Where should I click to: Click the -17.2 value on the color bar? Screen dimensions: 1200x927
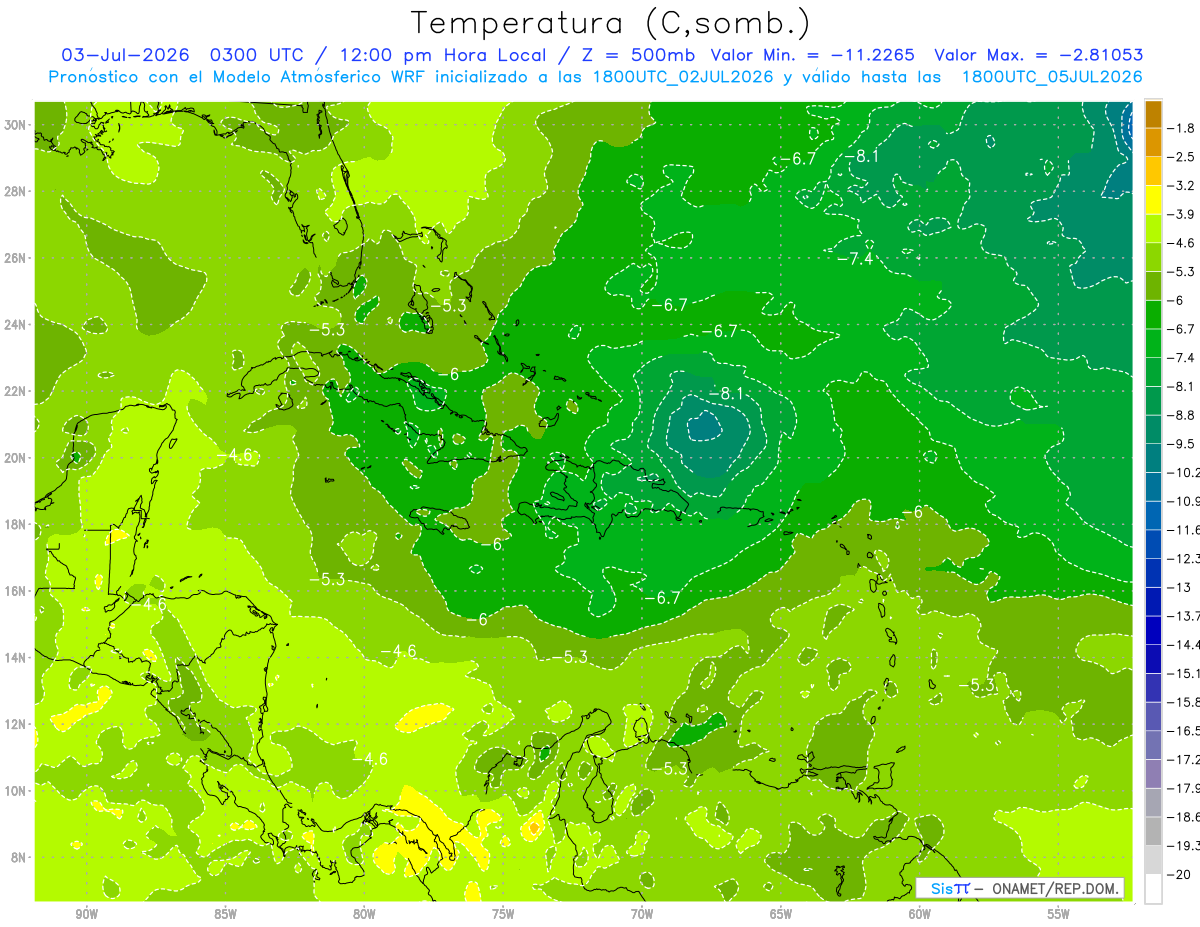tap(1184, 759)
